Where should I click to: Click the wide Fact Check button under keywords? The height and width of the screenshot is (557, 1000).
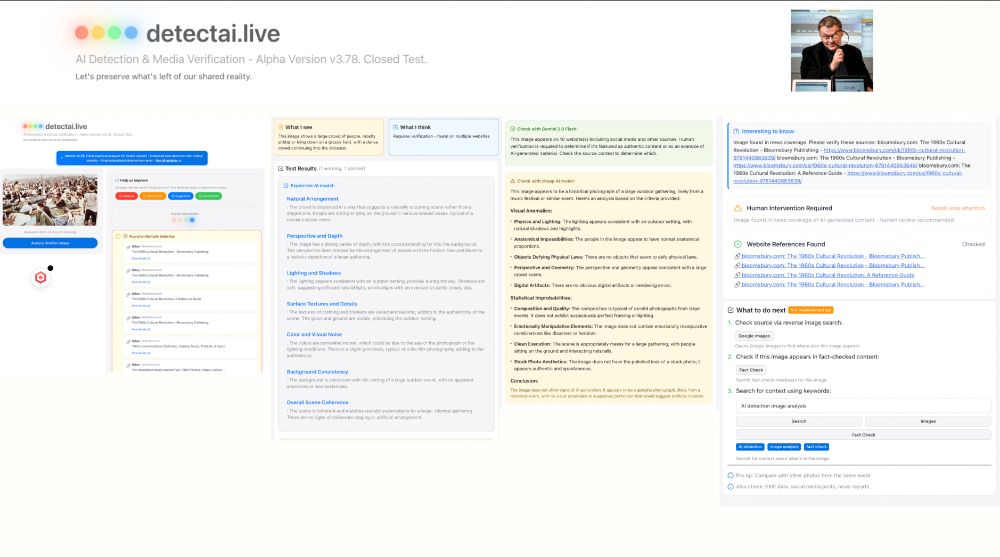click(864, 435)
